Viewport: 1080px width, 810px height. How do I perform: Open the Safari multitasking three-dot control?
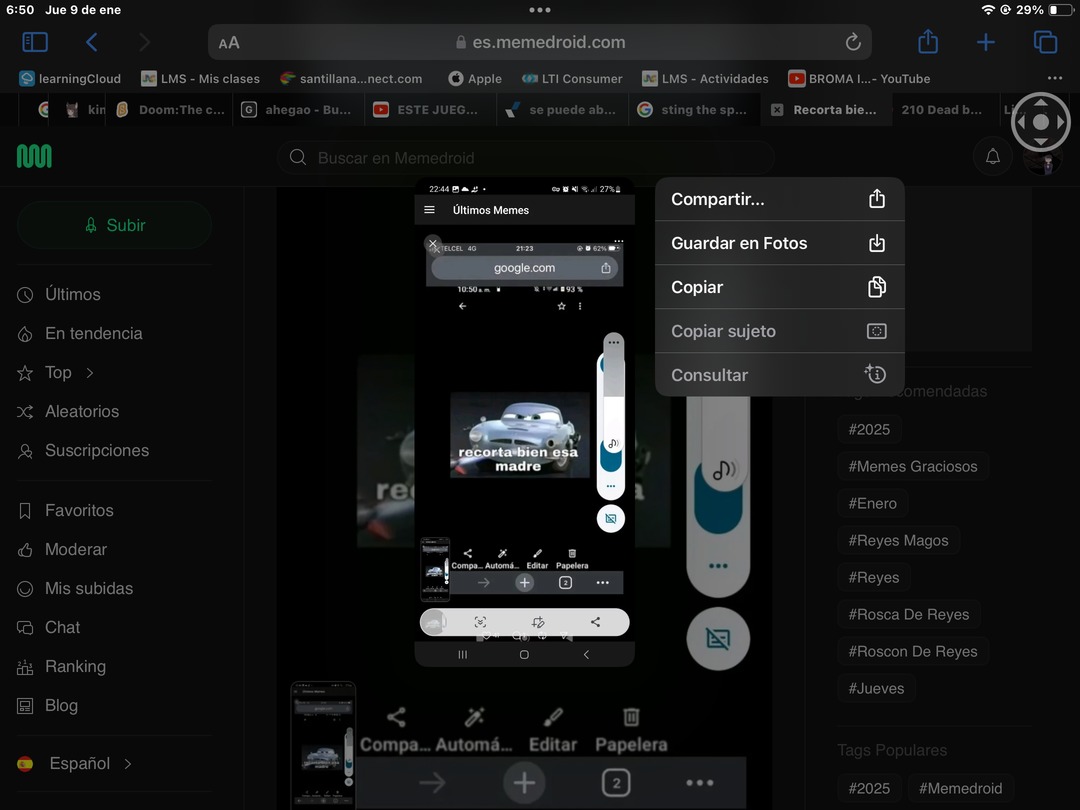[540, 10]
